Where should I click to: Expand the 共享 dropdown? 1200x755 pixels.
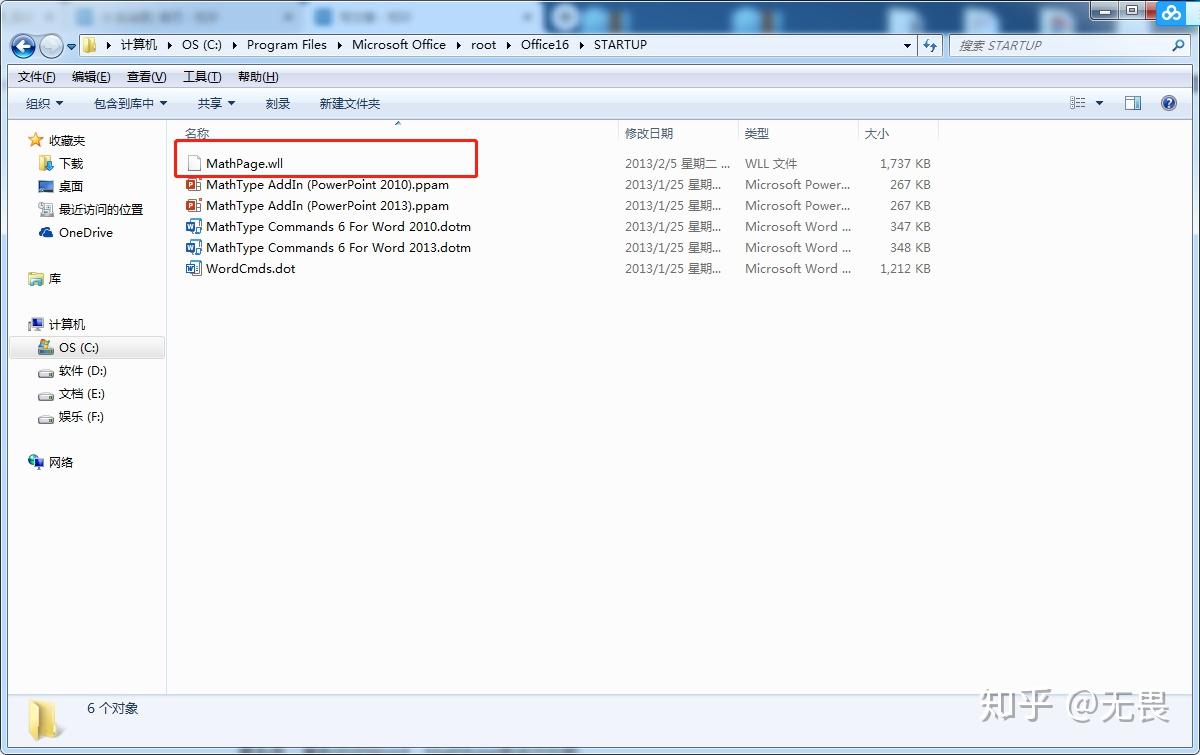click(x=216, y=103)
